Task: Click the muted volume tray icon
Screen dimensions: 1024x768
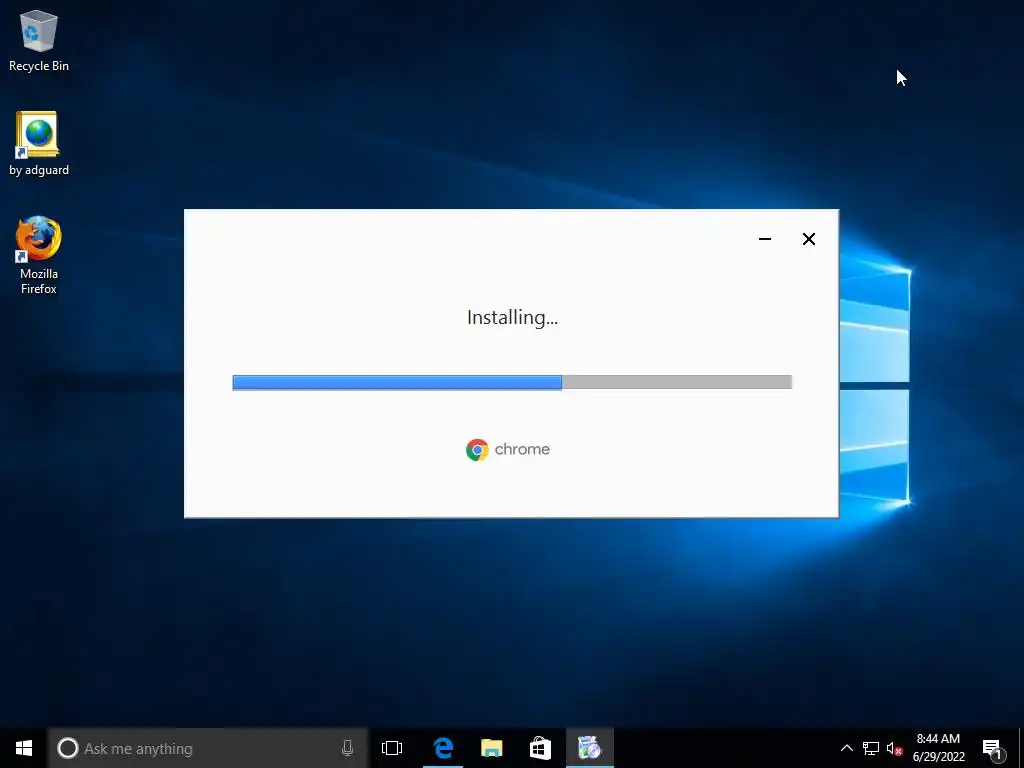Action: coord(894,748)
